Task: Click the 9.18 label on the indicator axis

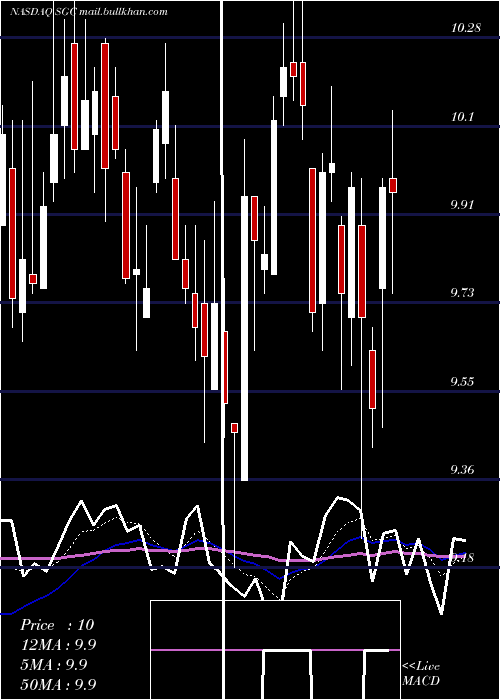Action: click(464, 558)
